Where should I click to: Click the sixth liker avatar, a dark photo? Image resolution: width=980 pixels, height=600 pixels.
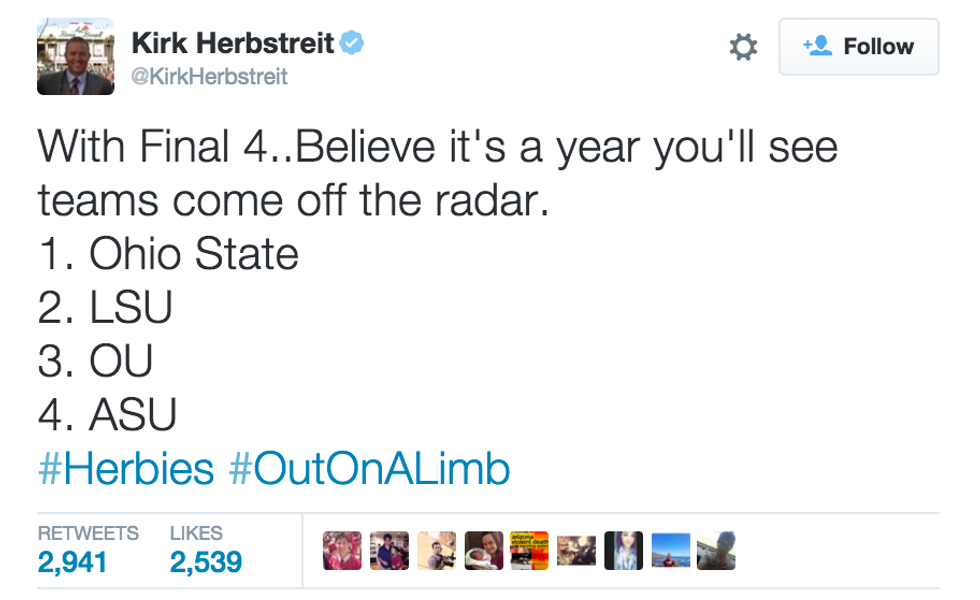(576, 550)
